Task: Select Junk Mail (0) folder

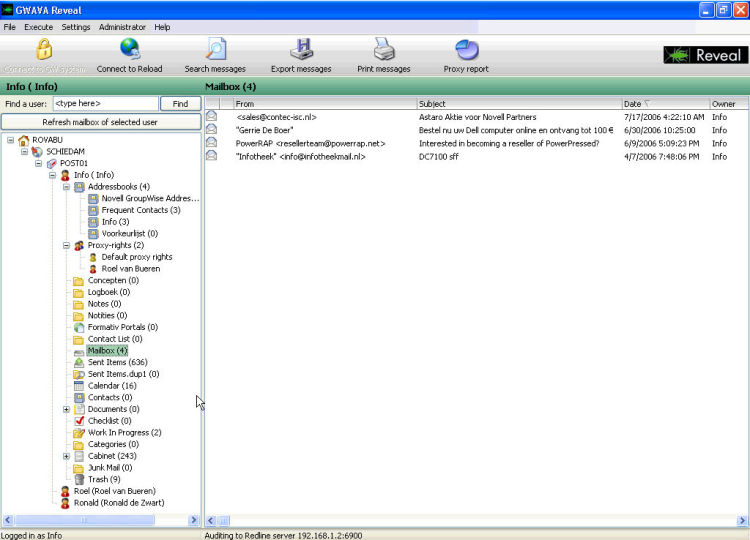Action: (x=110, y=468)
